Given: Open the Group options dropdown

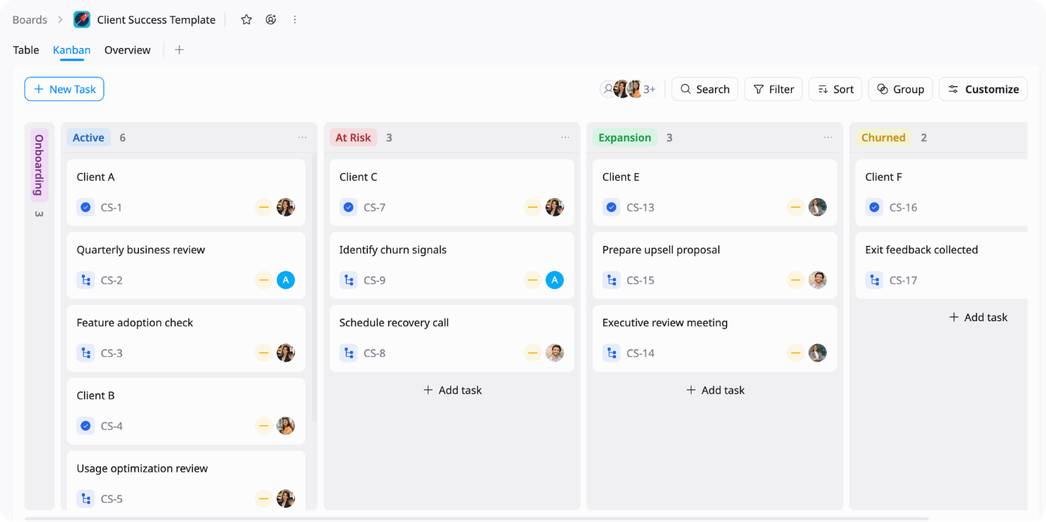Looking at the screenshot, I should [900, 89].
